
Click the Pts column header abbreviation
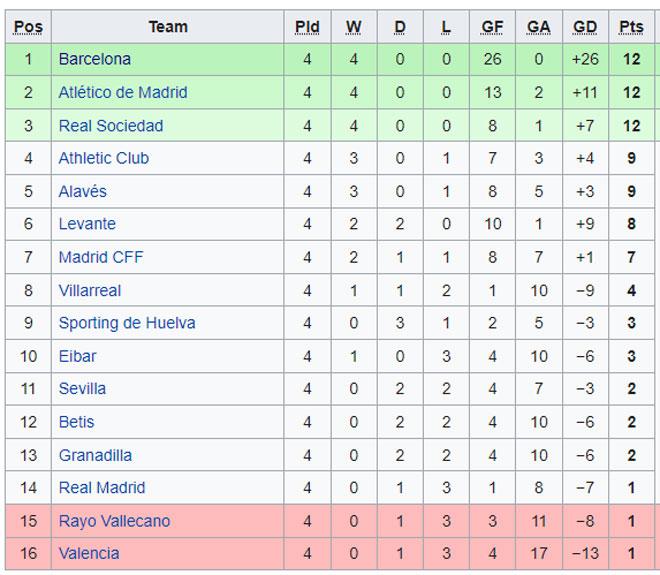click(x=631, y=27)
